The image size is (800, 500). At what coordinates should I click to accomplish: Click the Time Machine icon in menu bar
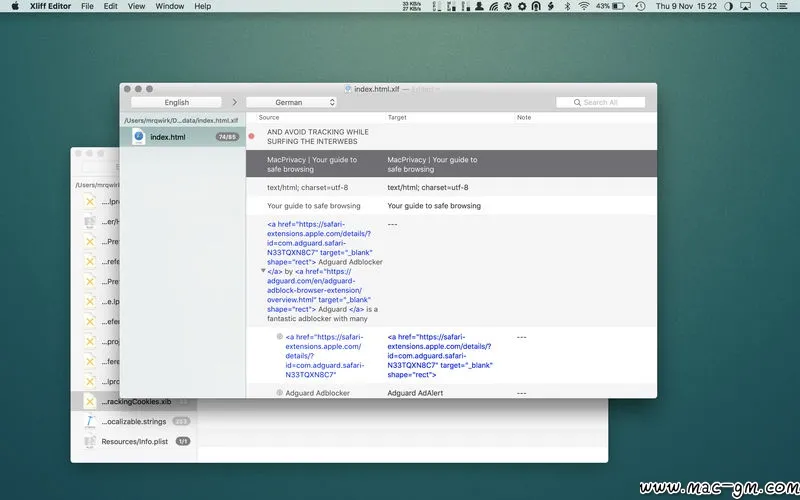tap(640, 6)
